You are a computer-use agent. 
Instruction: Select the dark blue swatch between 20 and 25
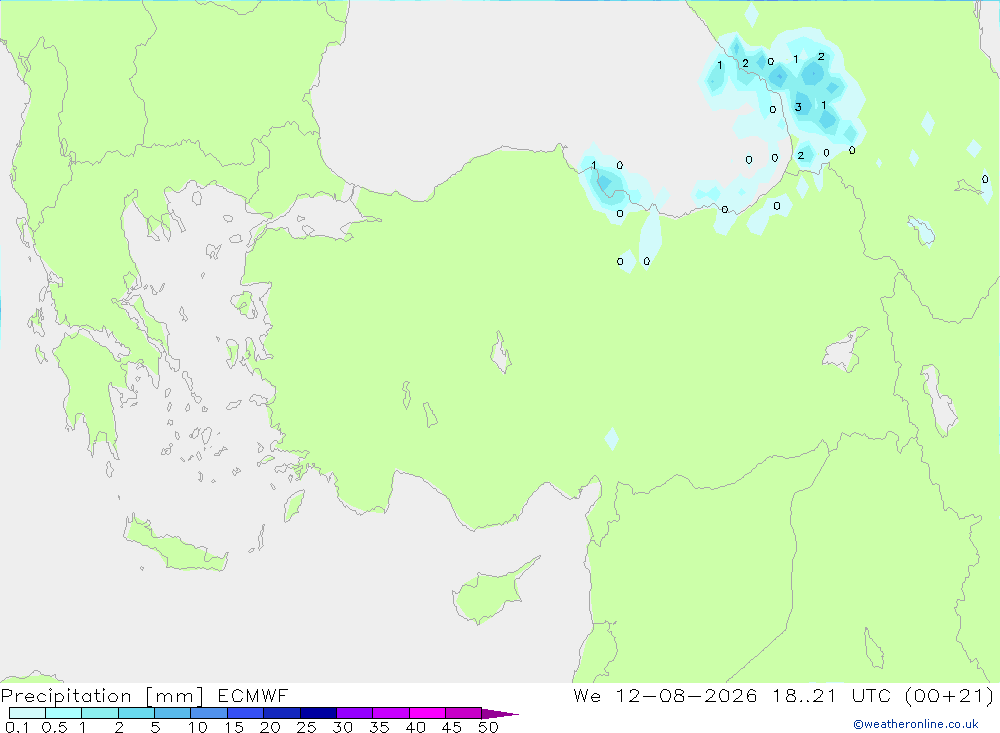click(x=282, y=713)
